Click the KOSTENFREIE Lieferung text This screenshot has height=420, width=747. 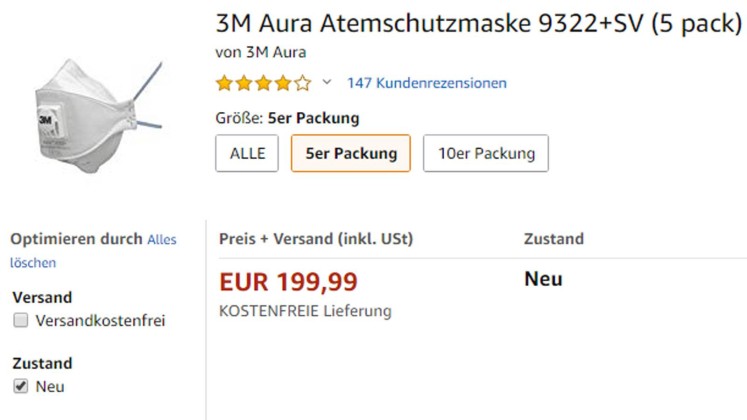(x=305, y=311)
